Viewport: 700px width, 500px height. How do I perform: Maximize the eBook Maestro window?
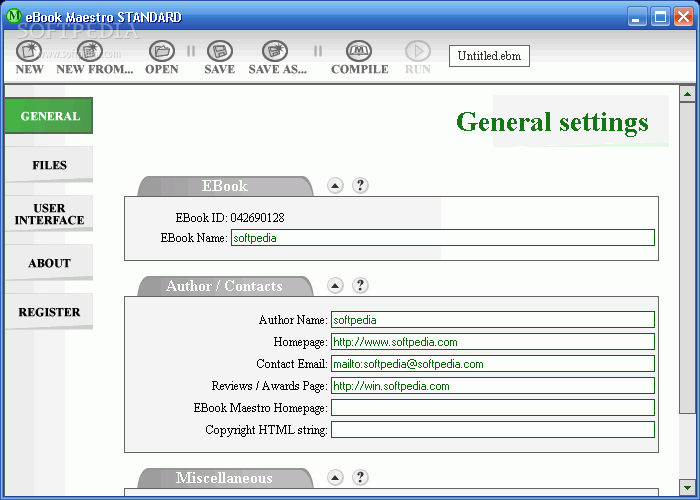pyautogui.click(x=660, y=17)
